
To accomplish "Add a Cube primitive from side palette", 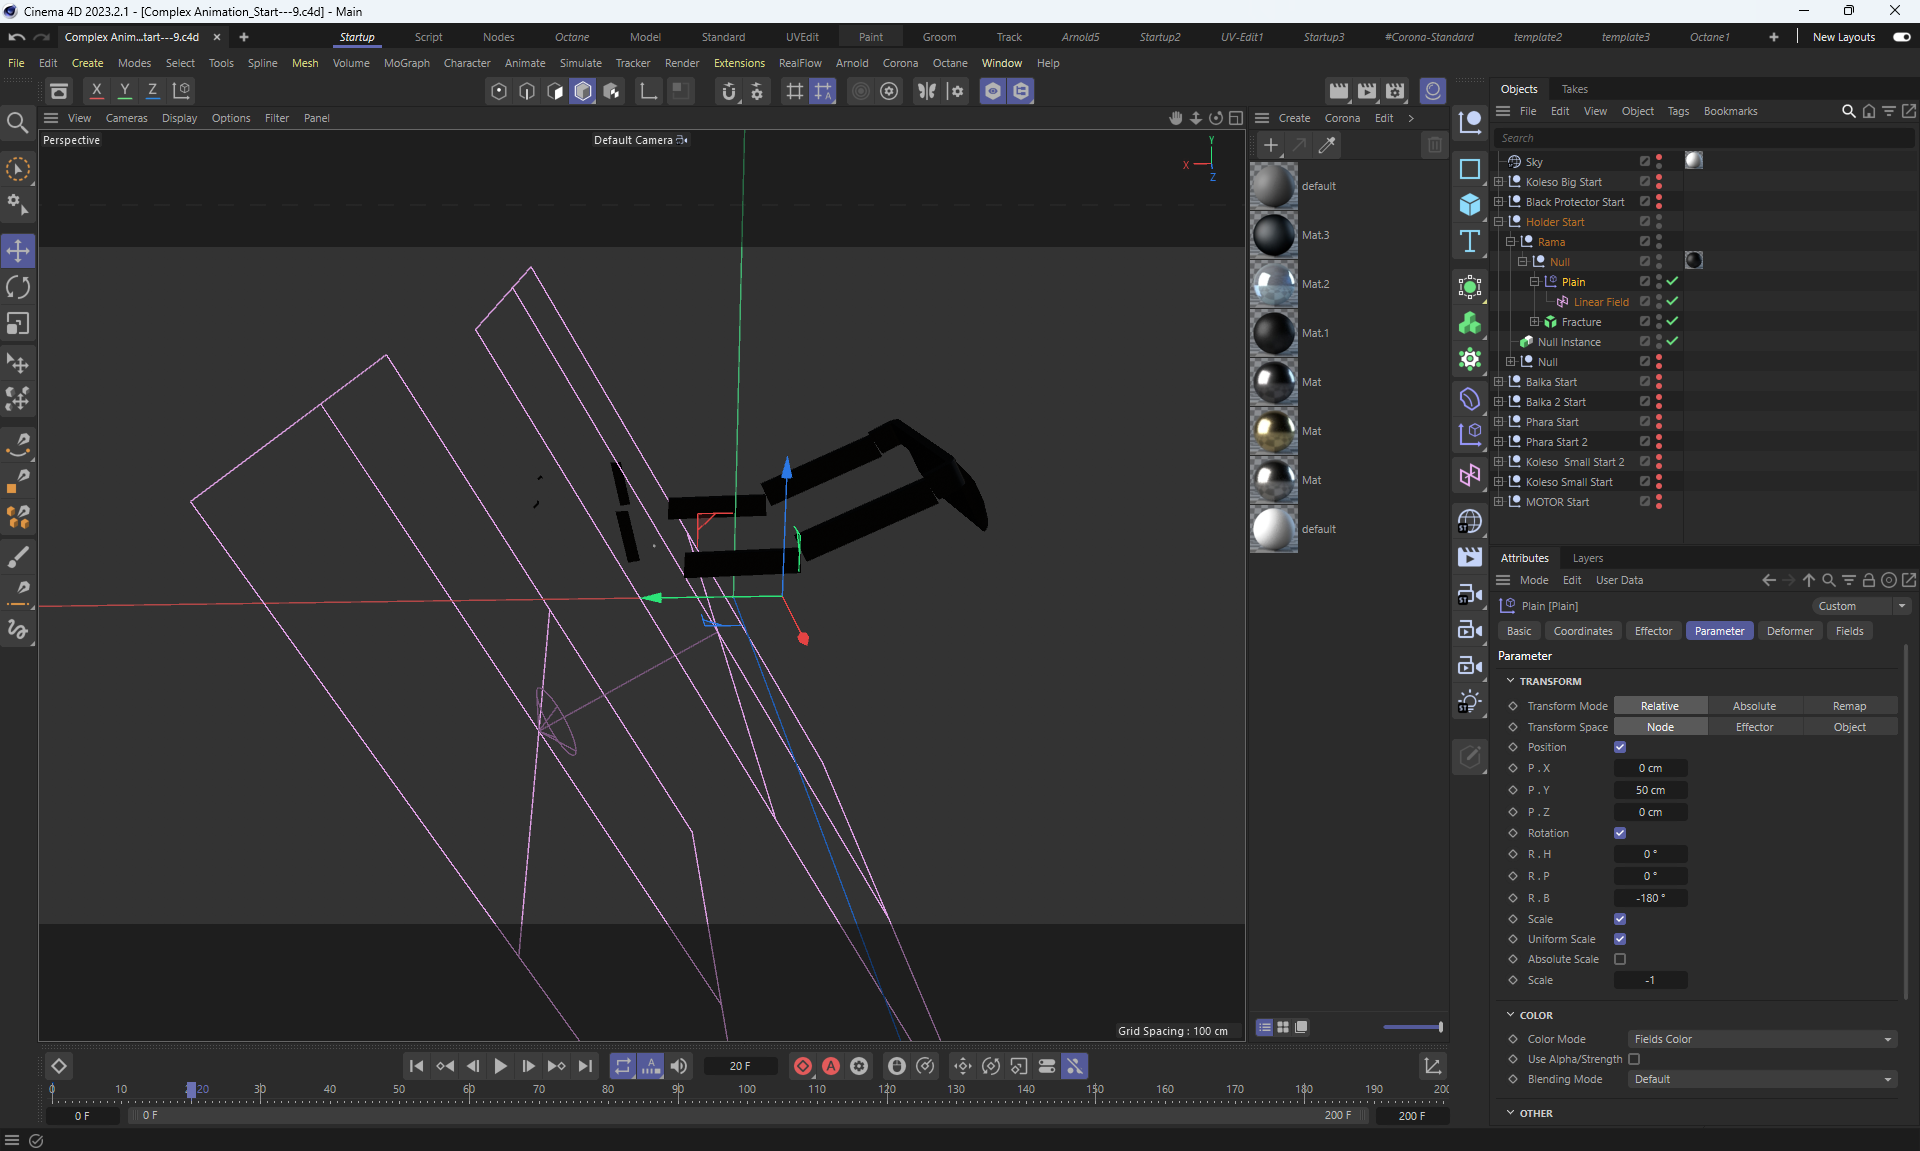I will (x=1469, y=204).
